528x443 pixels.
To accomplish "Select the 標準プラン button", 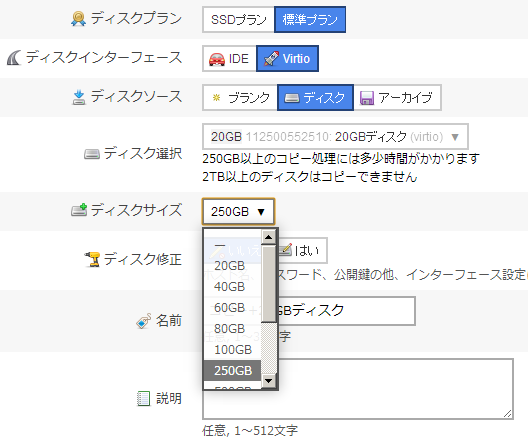I will coord(310,20).
